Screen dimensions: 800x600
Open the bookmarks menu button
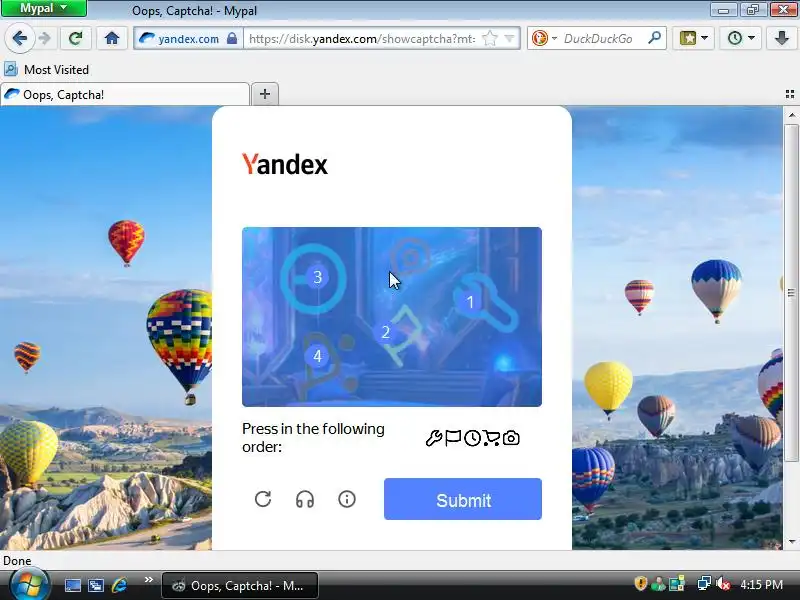693,38
